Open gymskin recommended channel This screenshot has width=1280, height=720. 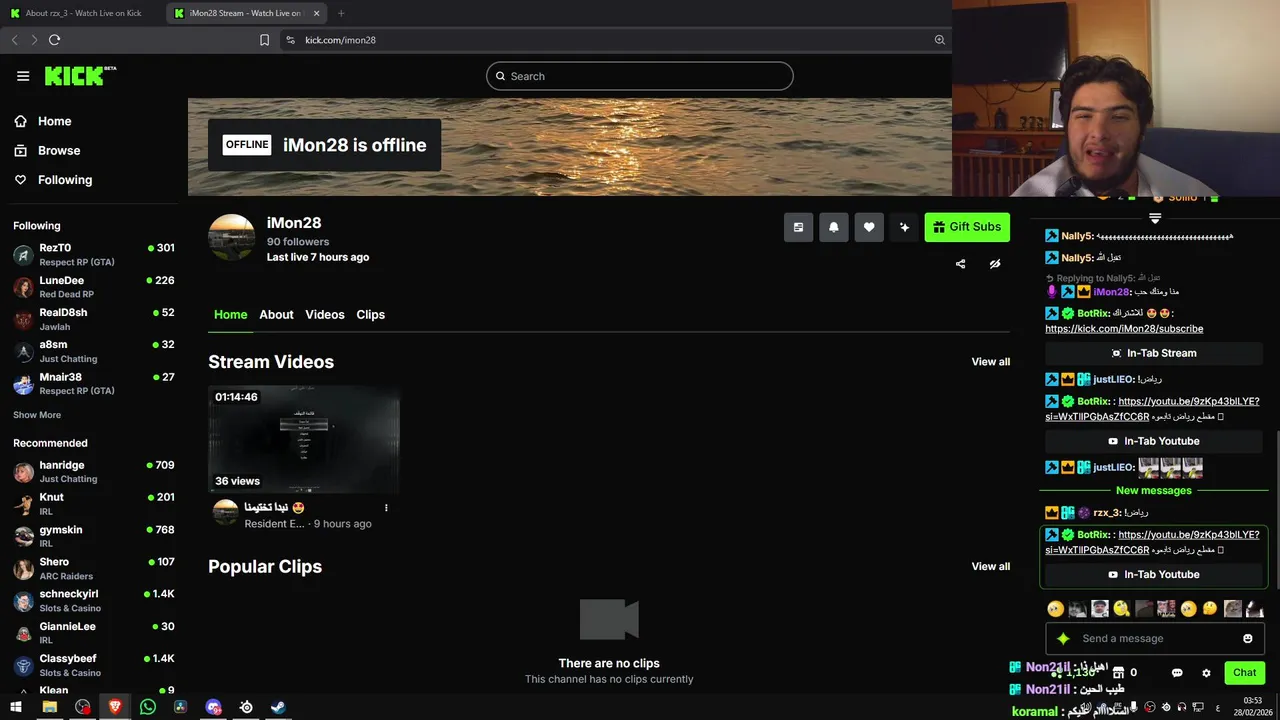tap(94, 536)
